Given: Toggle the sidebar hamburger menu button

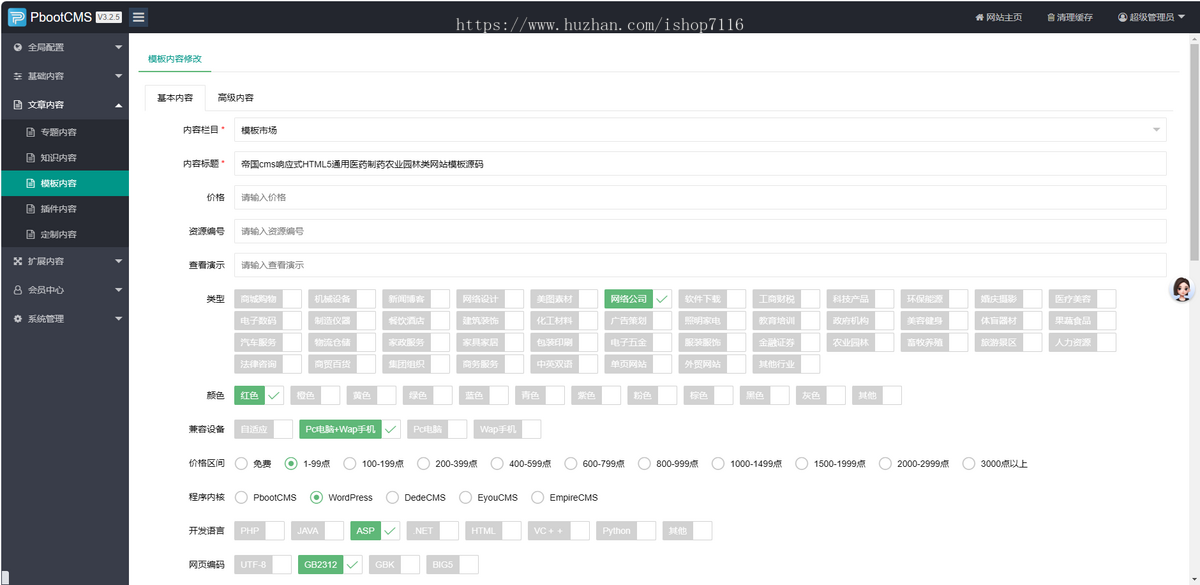Looking at the screenshot, I should pyautogui.click(x=139, y=17).
